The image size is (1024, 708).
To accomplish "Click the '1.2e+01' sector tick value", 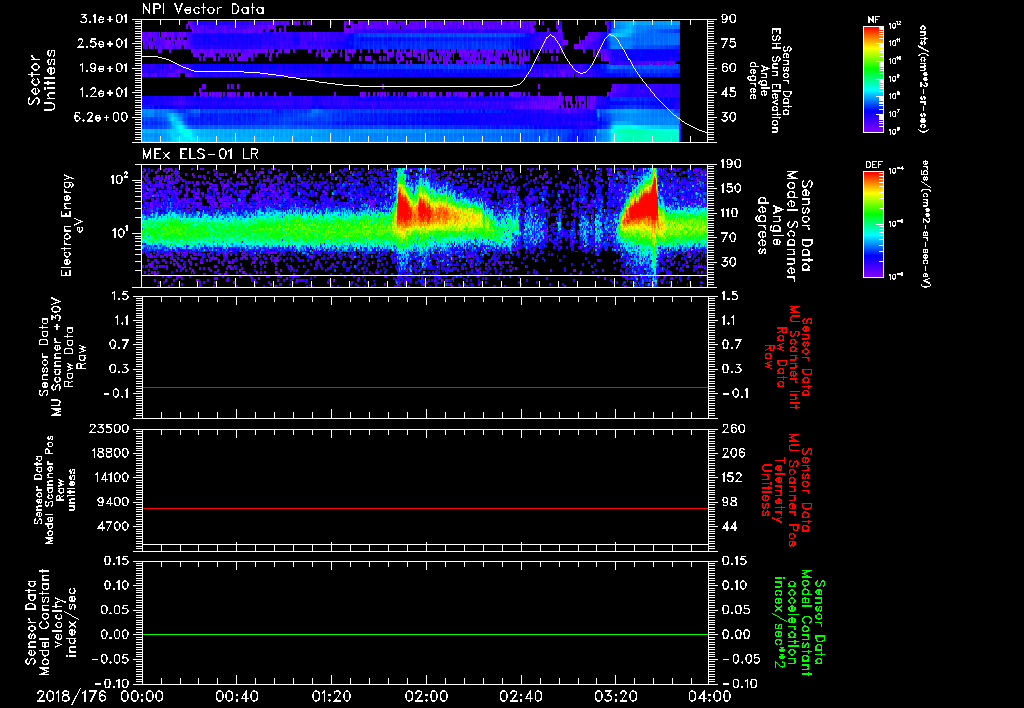I will click(103, 93).
